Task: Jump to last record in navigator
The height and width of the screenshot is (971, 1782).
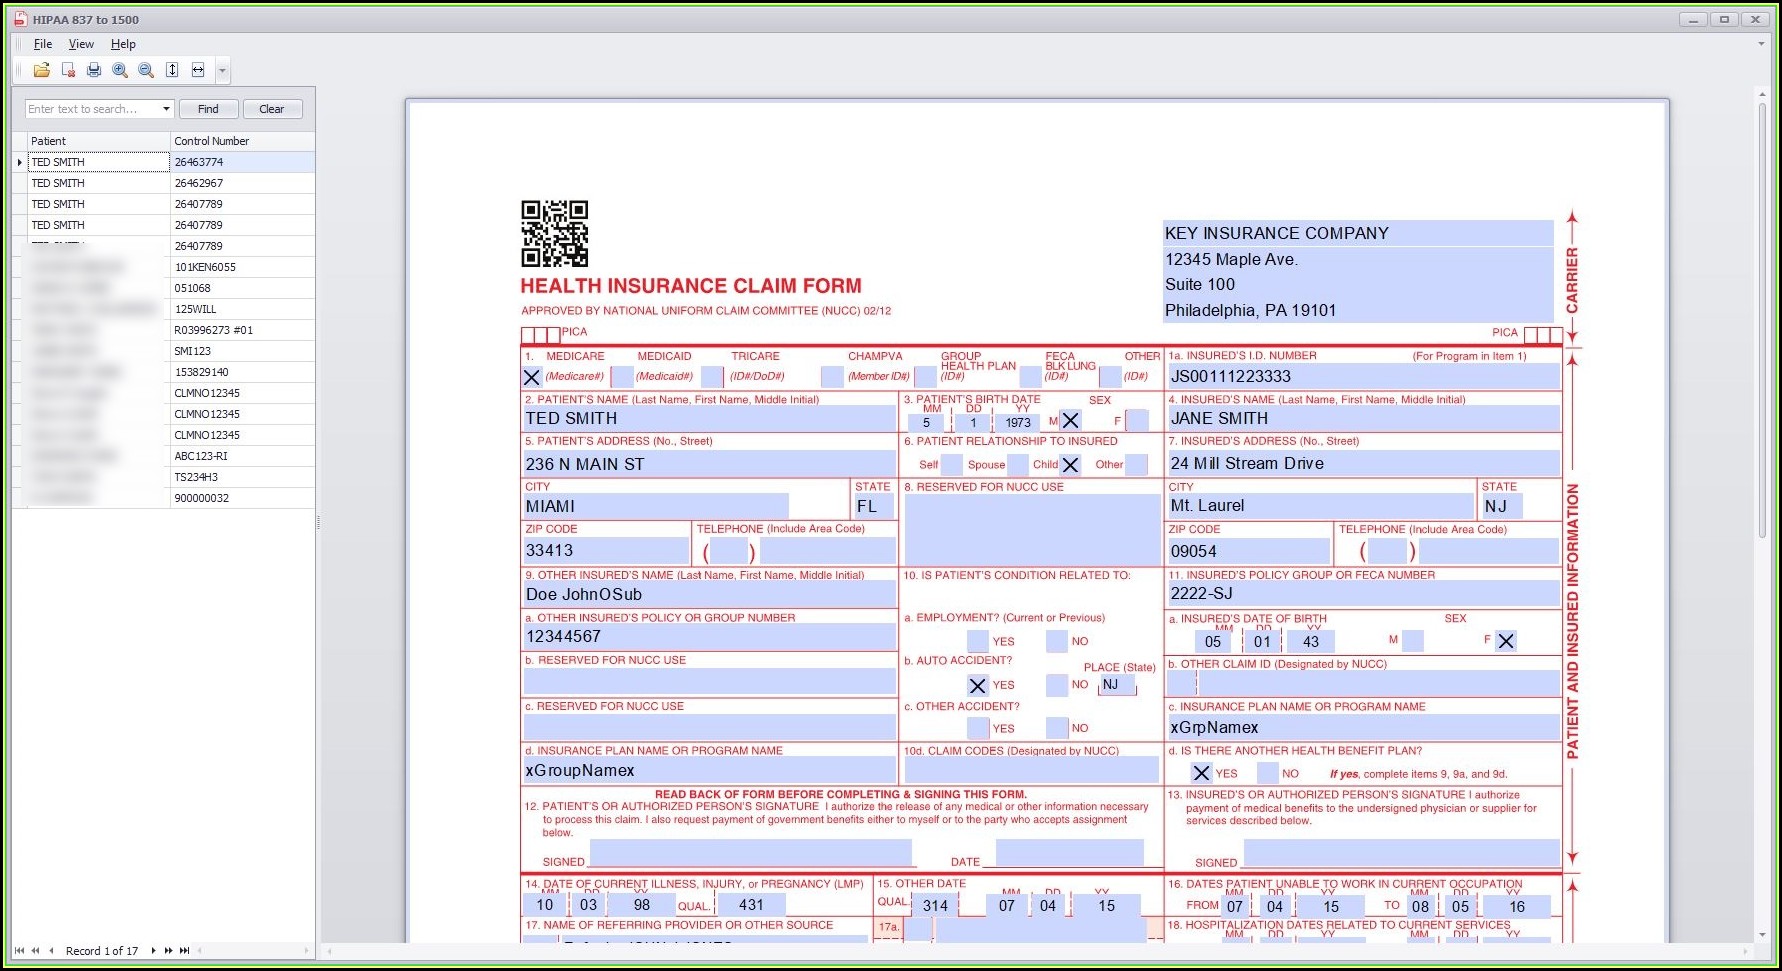Action: pyautogui.click(x=184, y=951)
